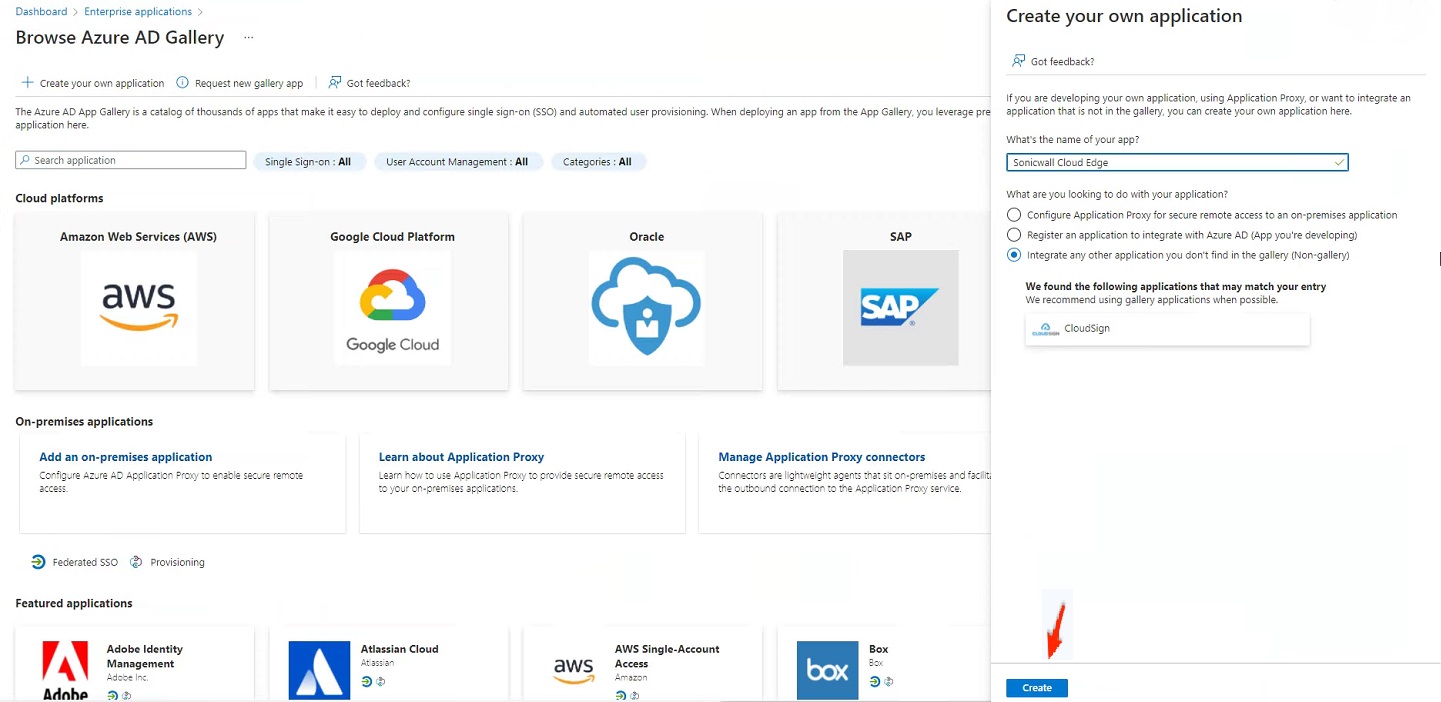Click the Box app logo
Screen dimensions: 1441x702
click(x=827, y=670)
